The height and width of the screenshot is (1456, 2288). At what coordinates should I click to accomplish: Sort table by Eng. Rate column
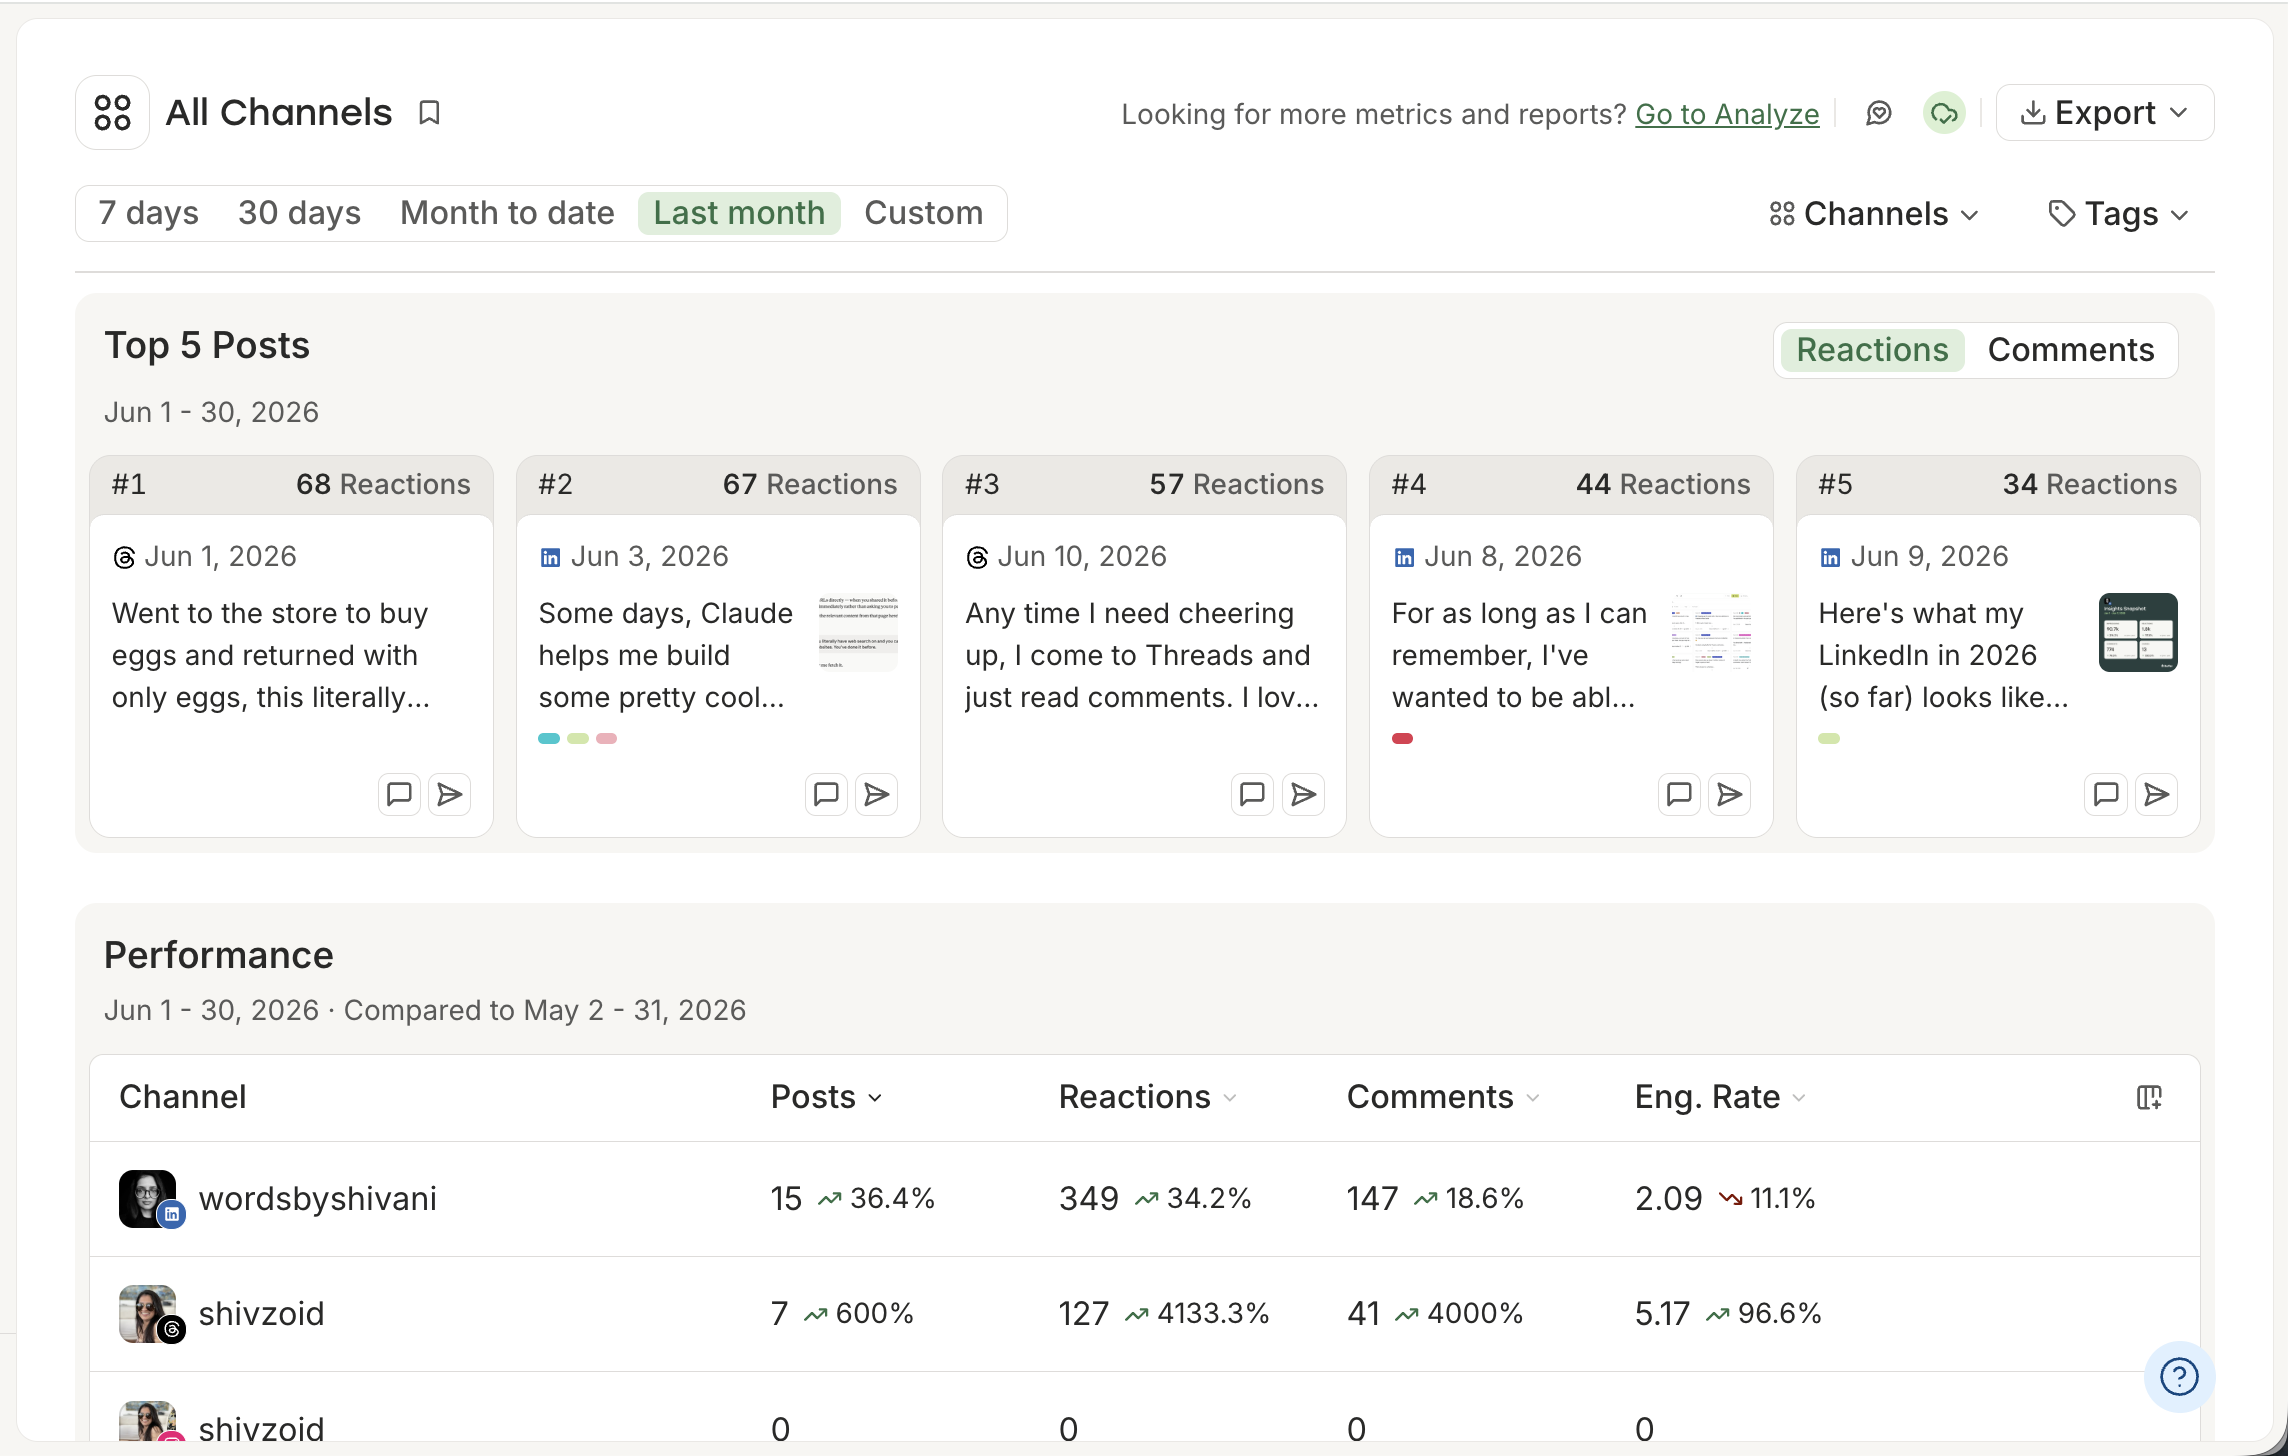1719,1097
